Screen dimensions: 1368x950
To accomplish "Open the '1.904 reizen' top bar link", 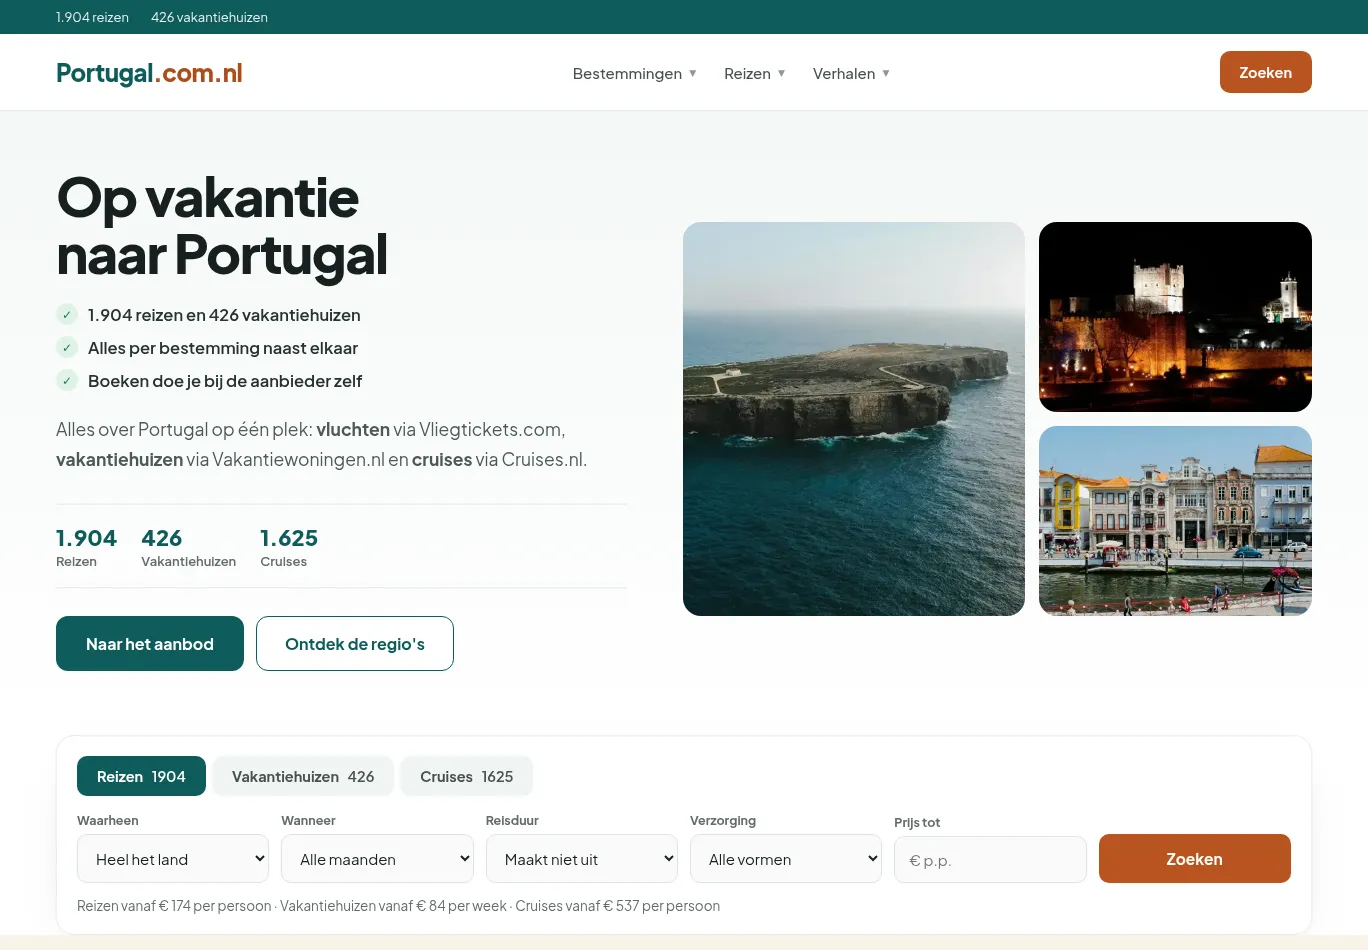I will point(92,17).
